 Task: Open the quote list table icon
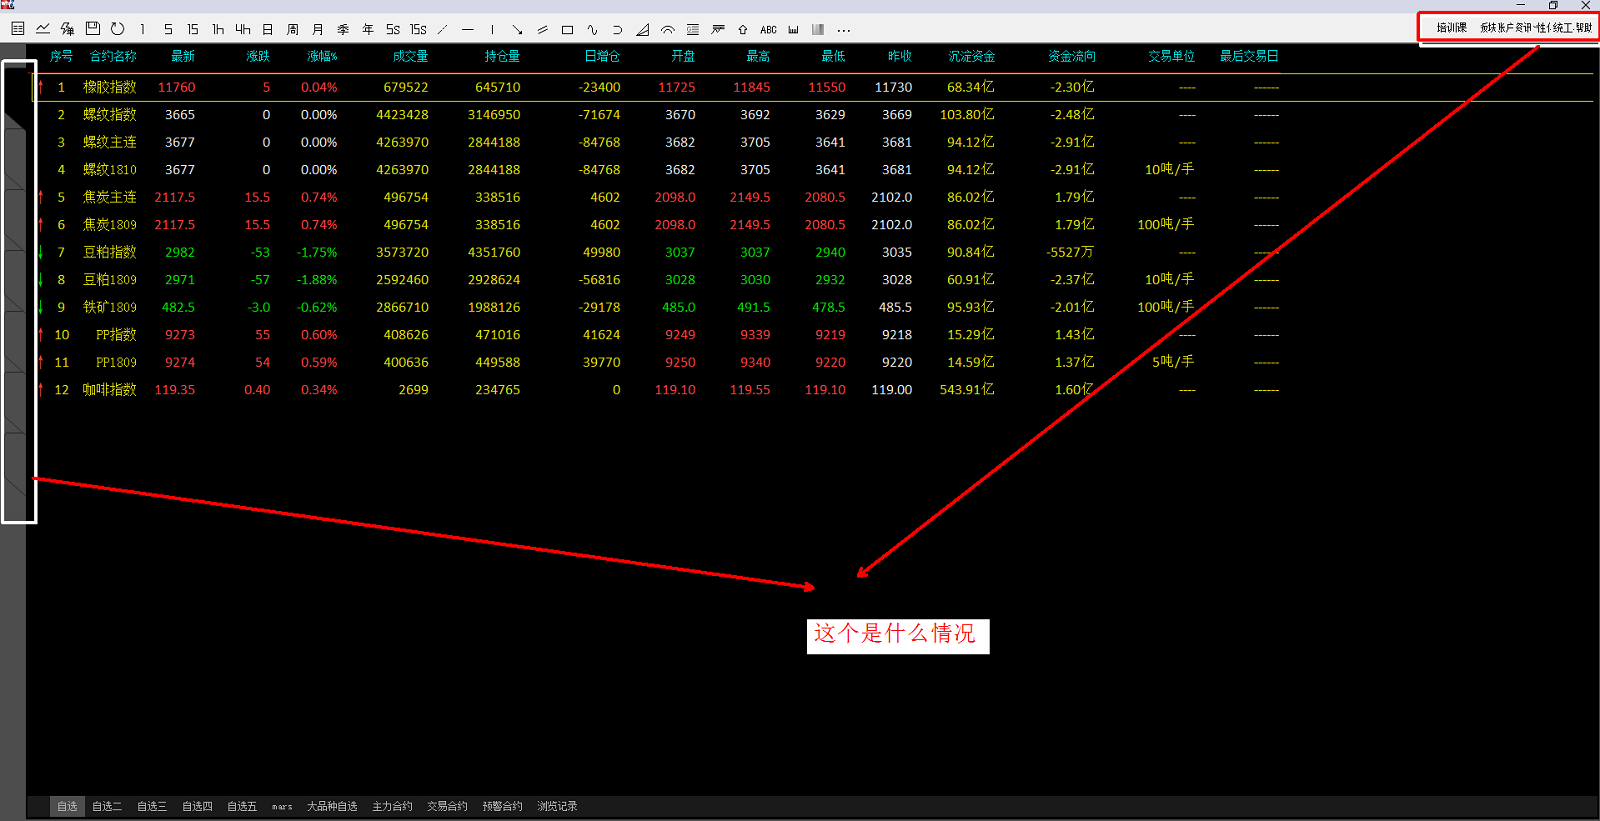(x=18, y=29)
